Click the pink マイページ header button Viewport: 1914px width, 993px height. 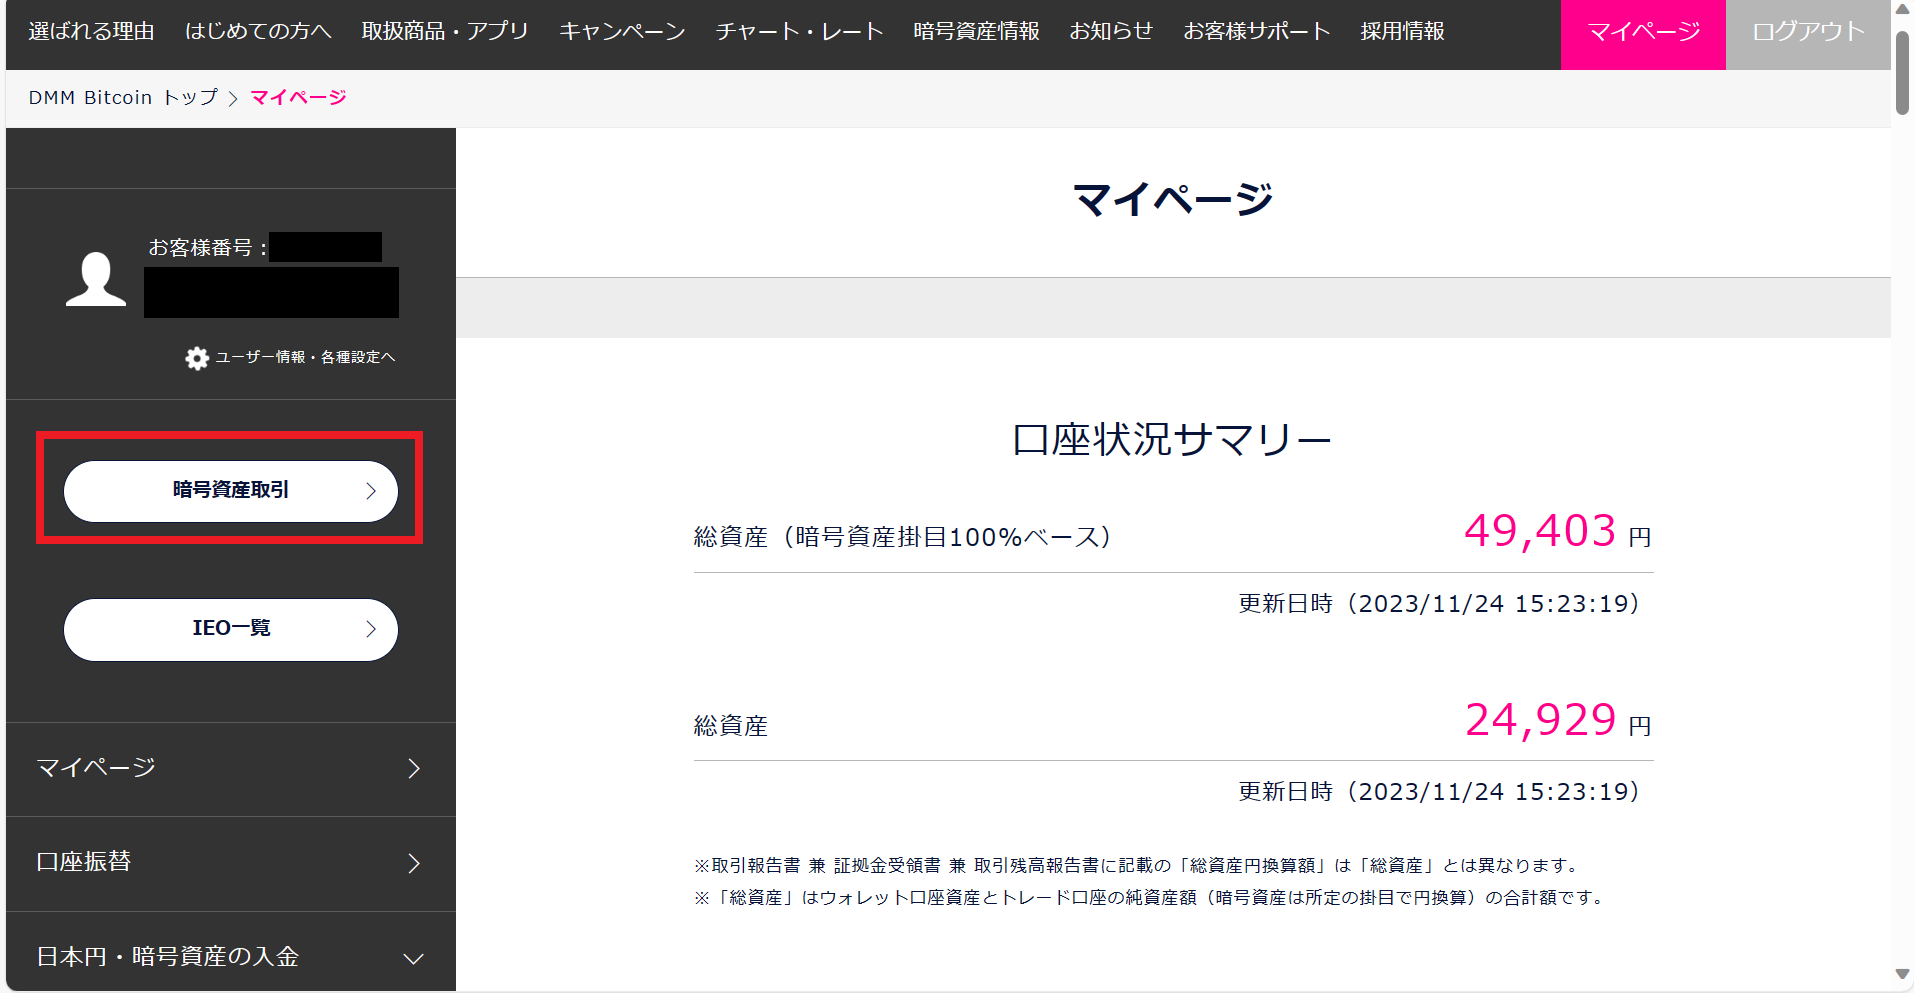pyautogui.click(x=1643, y=34)
